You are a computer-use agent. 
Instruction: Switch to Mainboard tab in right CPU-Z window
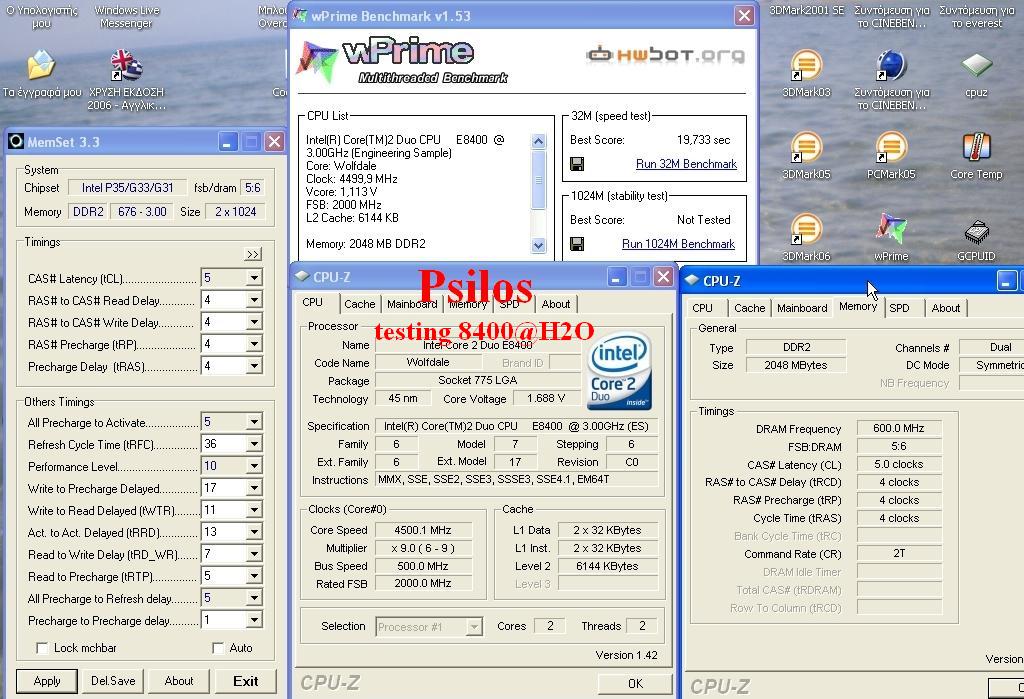pyautogui.click(x=802, y=308)
